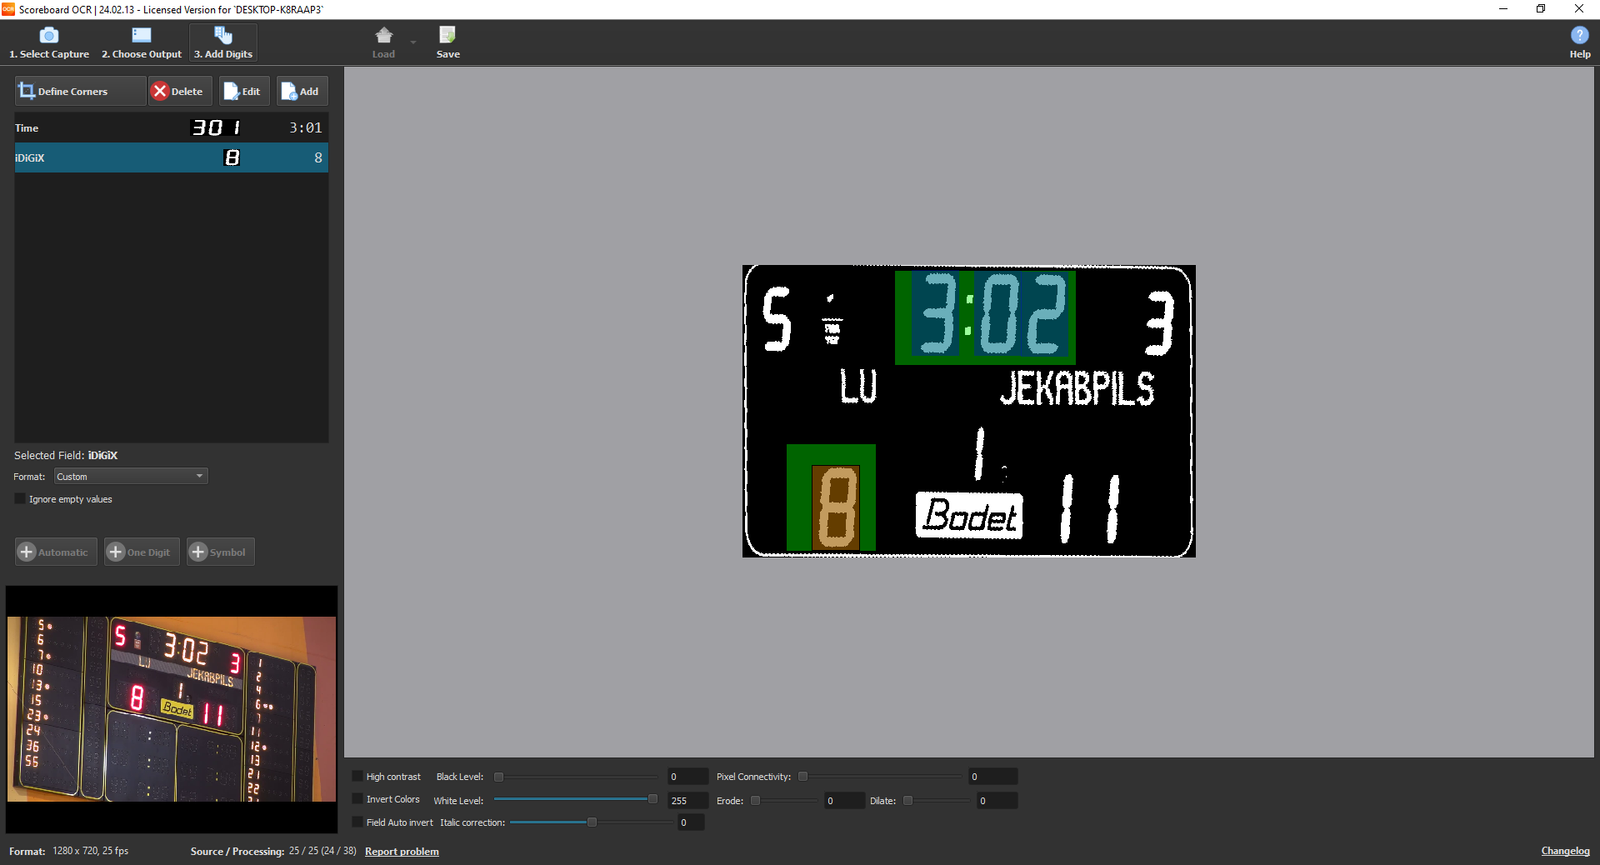Image resolution: width=1600 pixels, height=865 pixels.
Task: Click the One Digit button
Action: (141, 552)
